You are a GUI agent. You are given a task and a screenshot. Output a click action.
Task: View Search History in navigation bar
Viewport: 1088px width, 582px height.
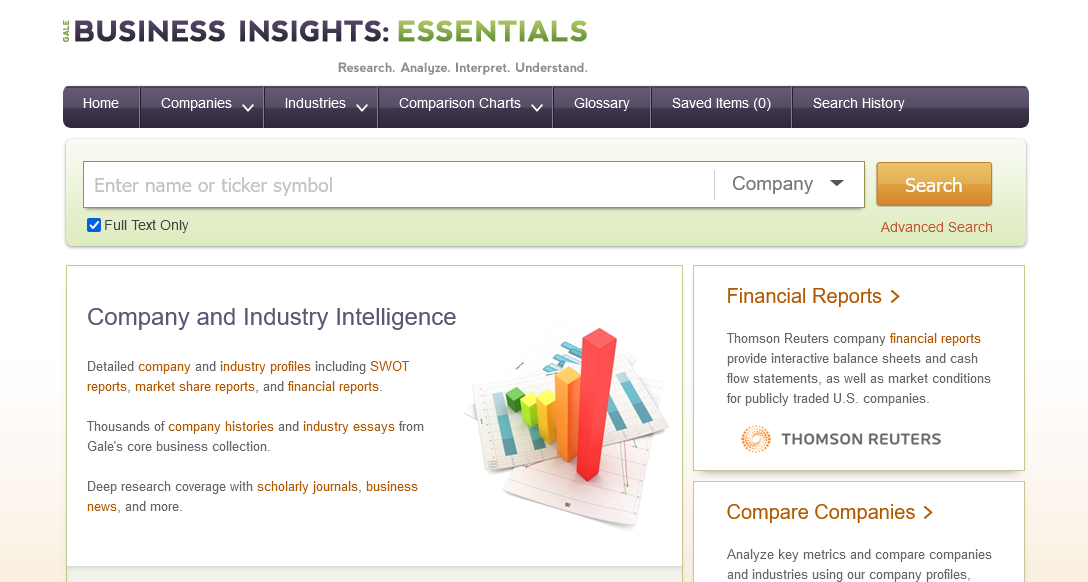tap(858, 103)
